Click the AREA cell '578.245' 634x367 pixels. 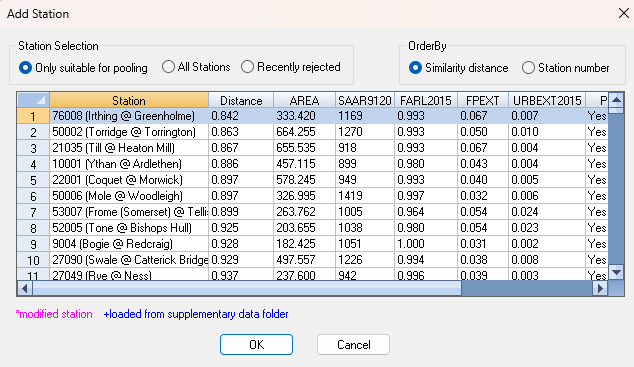(x=304, y=180)
